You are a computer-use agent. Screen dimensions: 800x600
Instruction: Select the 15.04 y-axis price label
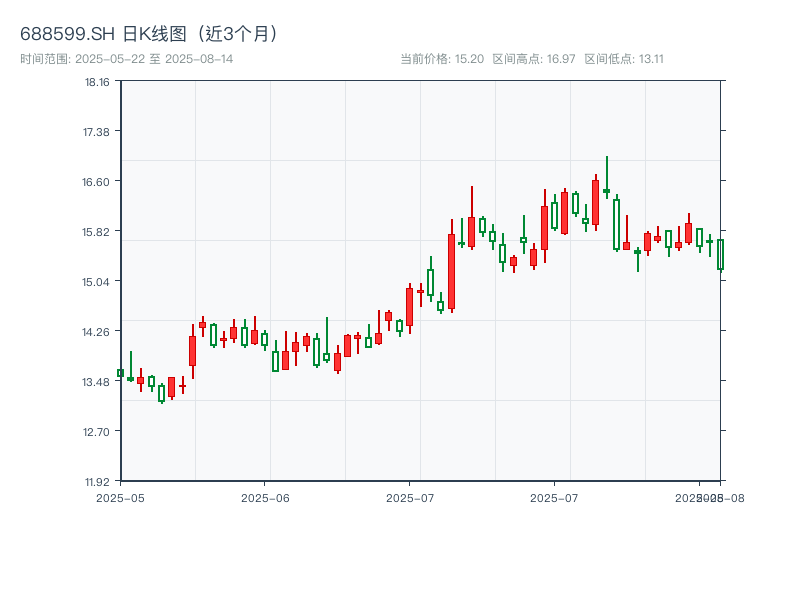click(x=97, y=281)
